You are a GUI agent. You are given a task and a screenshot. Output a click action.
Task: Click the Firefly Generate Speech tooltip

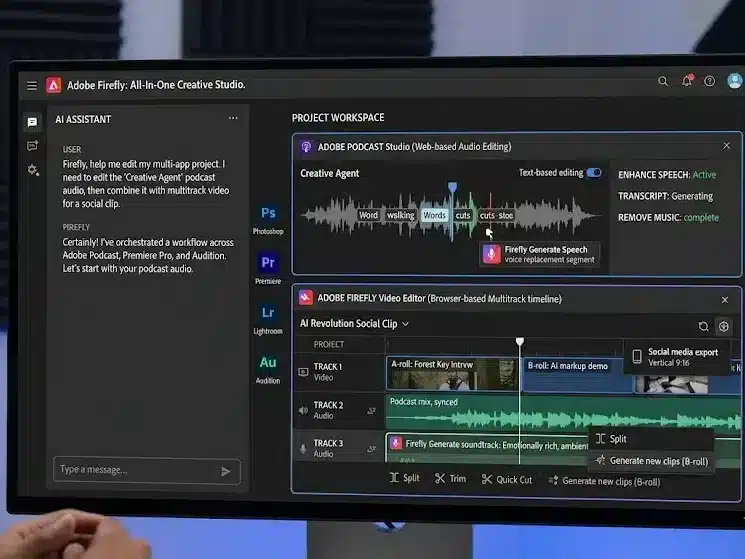539,254
